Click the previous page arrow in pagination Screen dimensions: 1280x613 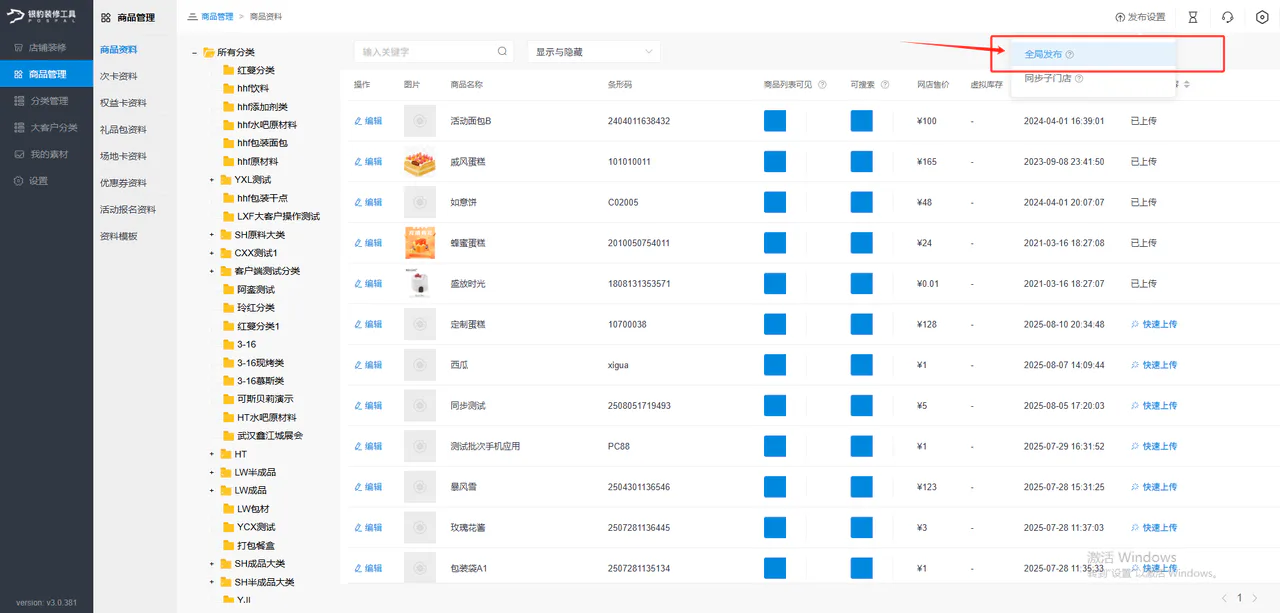[x=1224, y=598]
